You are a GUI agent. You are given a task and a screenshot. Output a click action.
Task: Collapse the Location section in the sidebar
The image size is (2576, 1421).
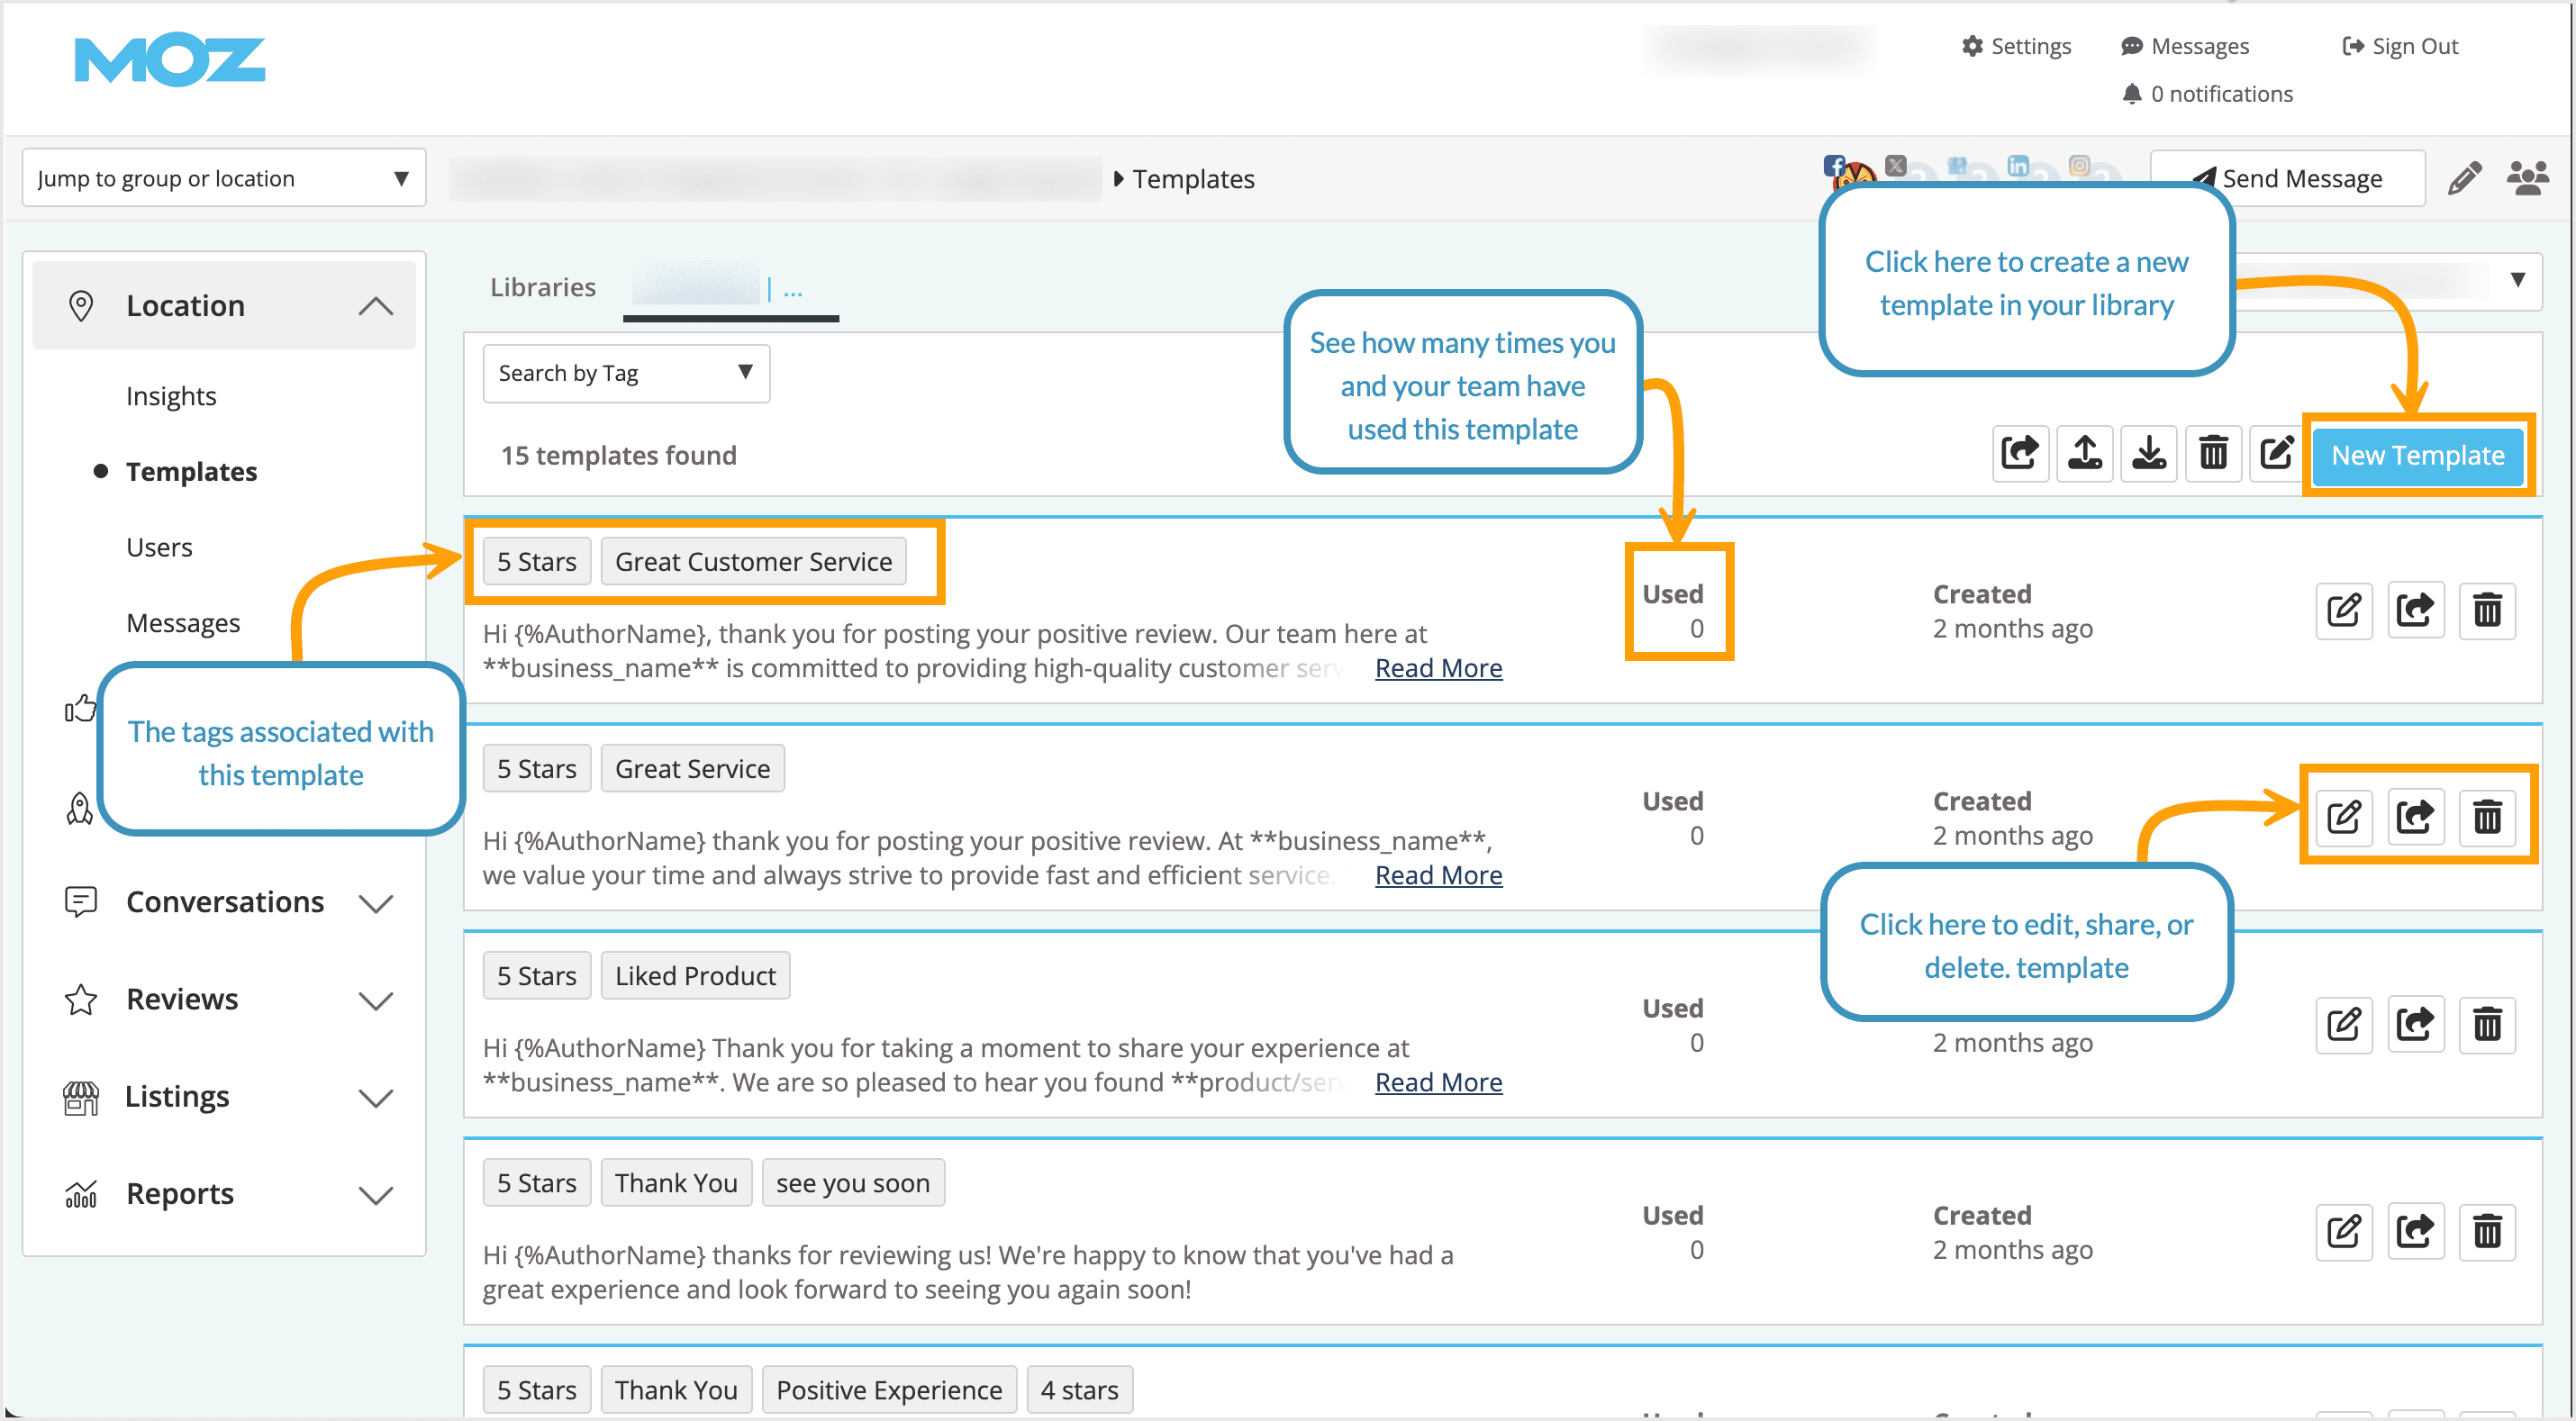pyautogui.click(x=376, y=305)
